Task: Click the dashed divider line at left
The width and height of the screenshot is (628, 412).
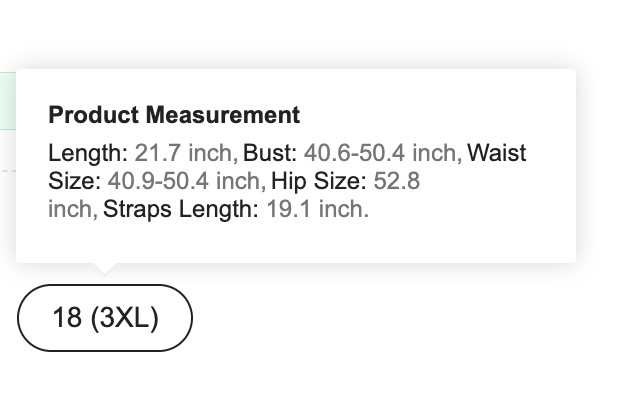Action: click(7, 171)
